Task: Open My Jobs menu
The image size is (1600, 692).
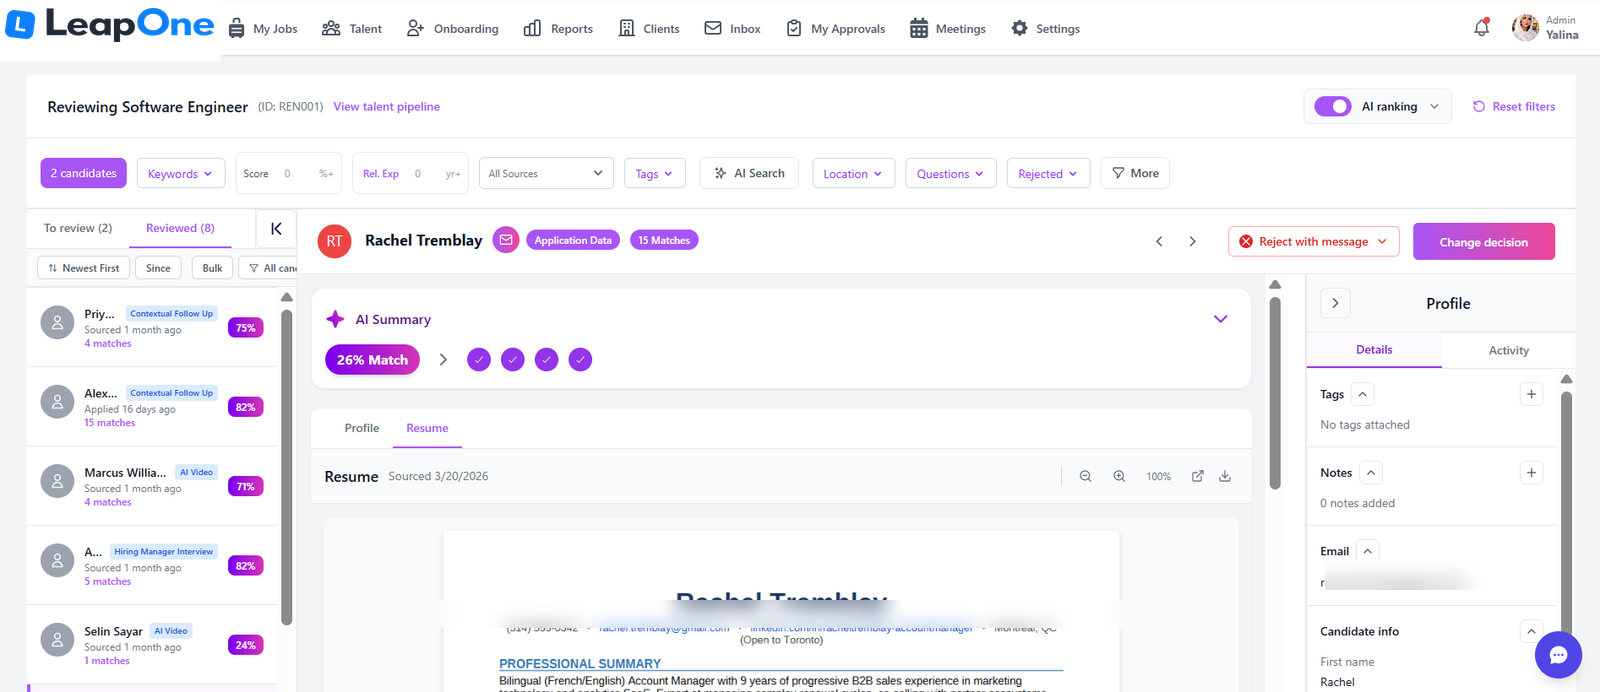Action: tap(263, 28)
